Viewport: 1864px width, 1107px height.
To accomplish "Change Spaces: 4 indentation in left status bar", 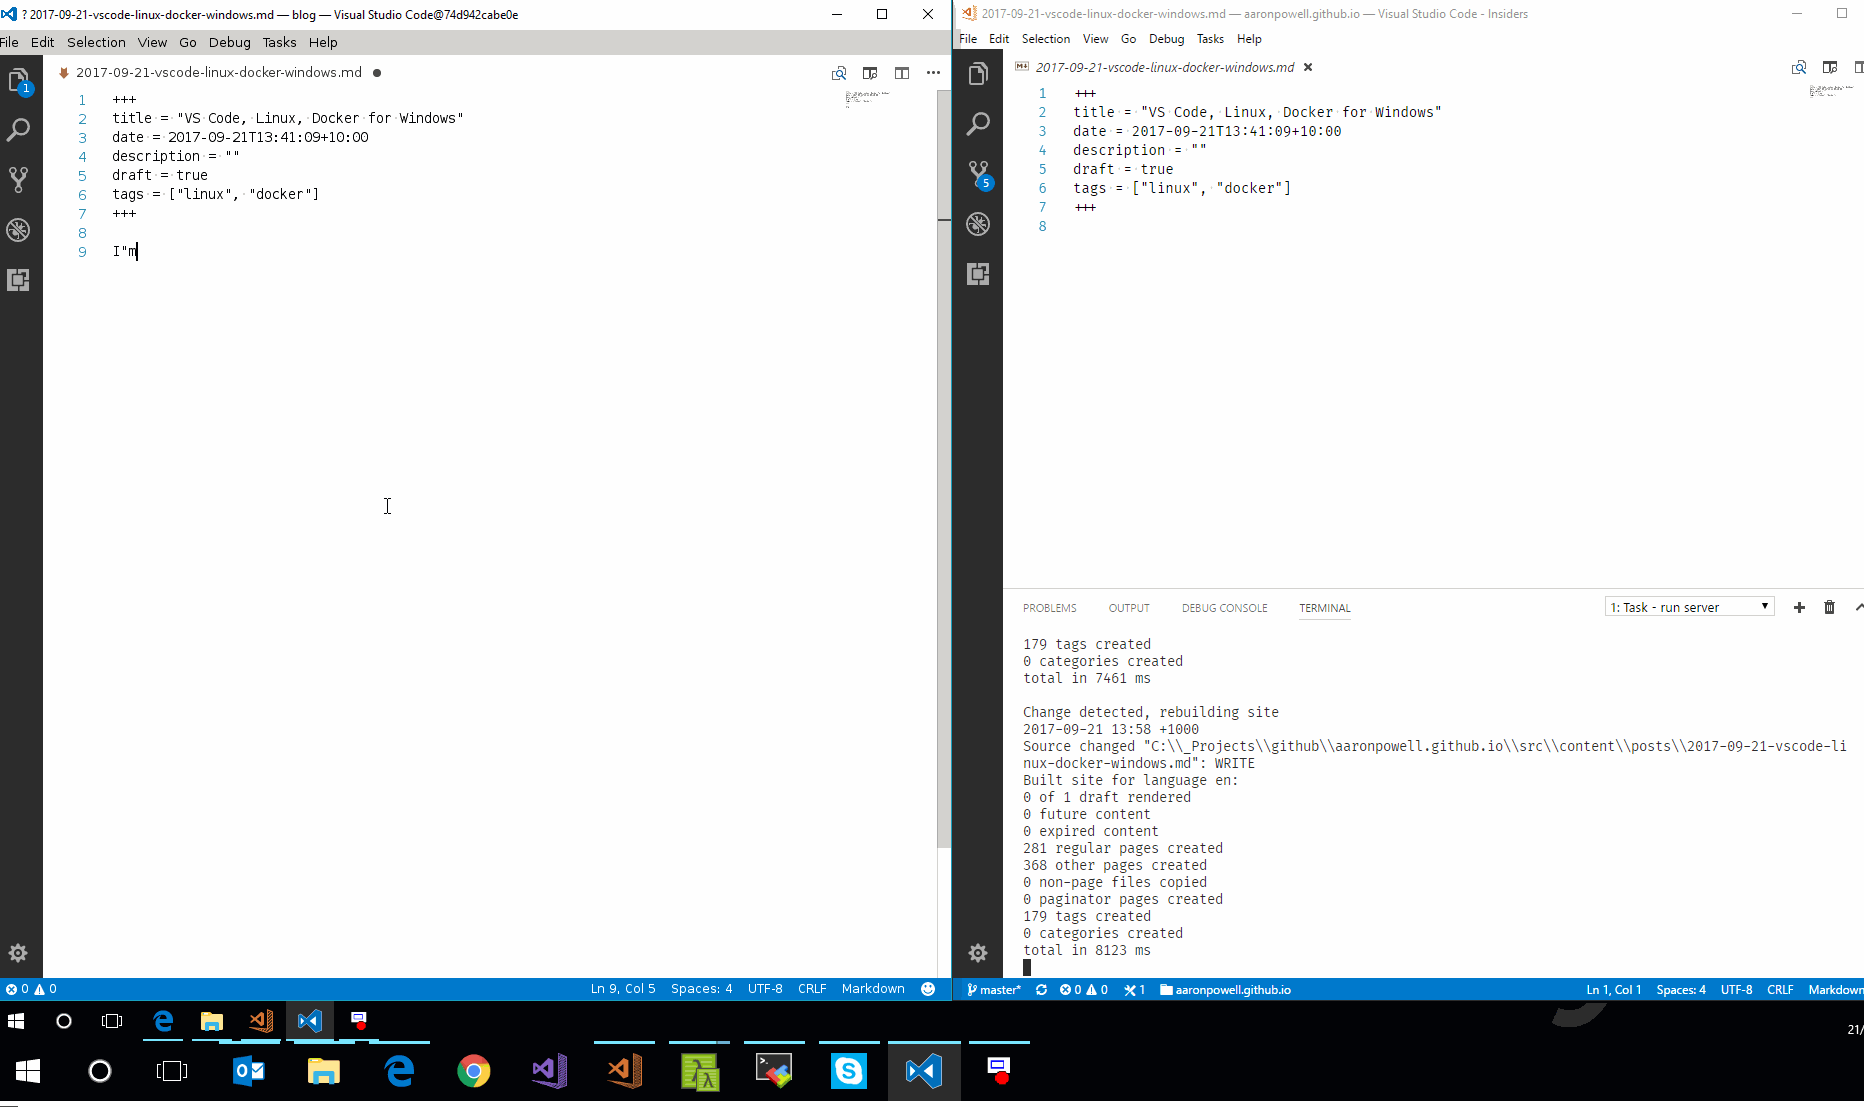I will pyautogui.click(x=701, y=989).
